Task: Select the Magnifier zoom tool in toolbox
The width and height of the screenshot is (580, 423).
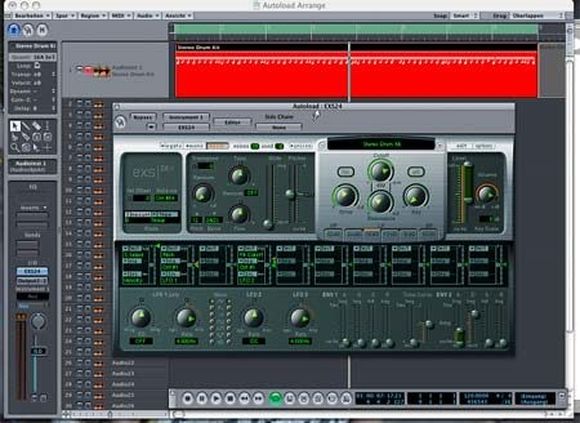Action: tap(14, 148)
